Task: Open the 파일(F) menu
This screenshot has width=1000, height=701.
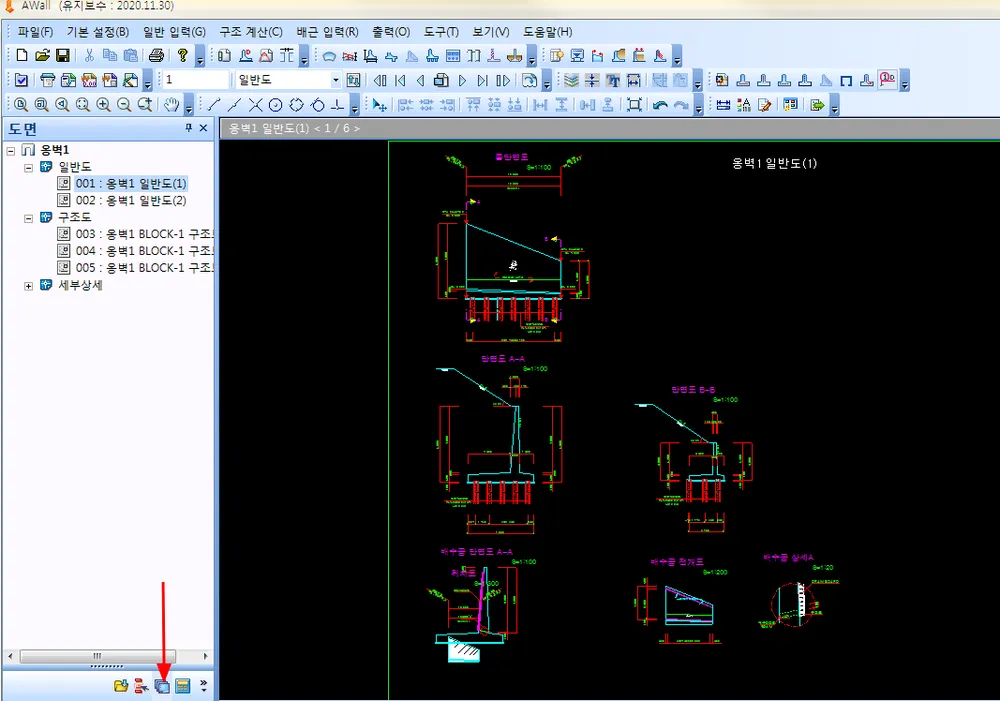Action: 35,32
